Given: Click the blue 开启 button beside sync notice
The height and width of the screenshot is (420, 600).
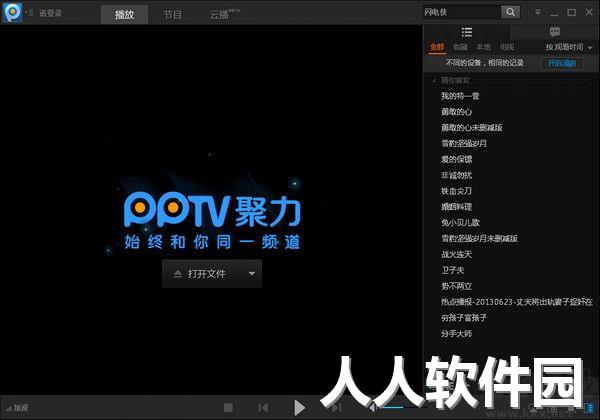Looking at the screenshot, I should click(561, 63).
